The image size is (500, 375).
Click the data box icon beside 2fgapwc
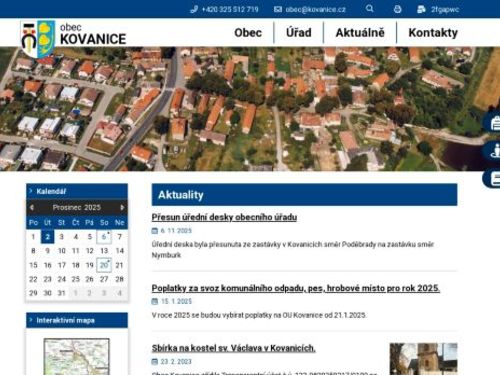click(421, 9)
